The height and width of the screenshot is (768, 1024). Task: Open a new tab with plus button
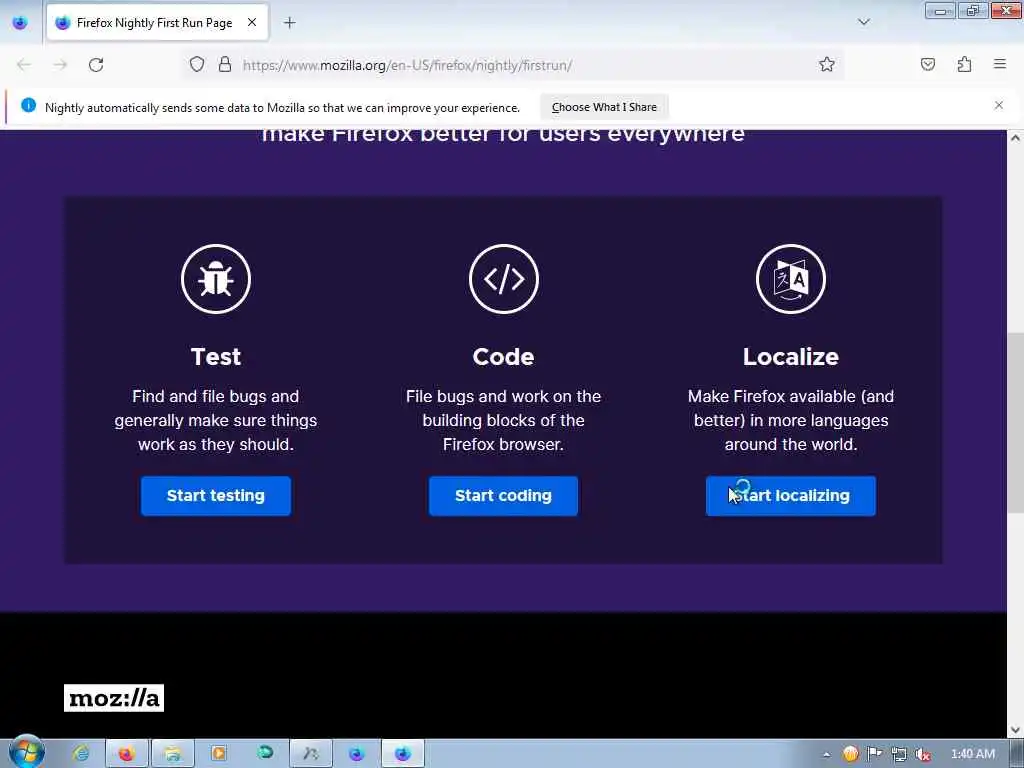point(289,23)
